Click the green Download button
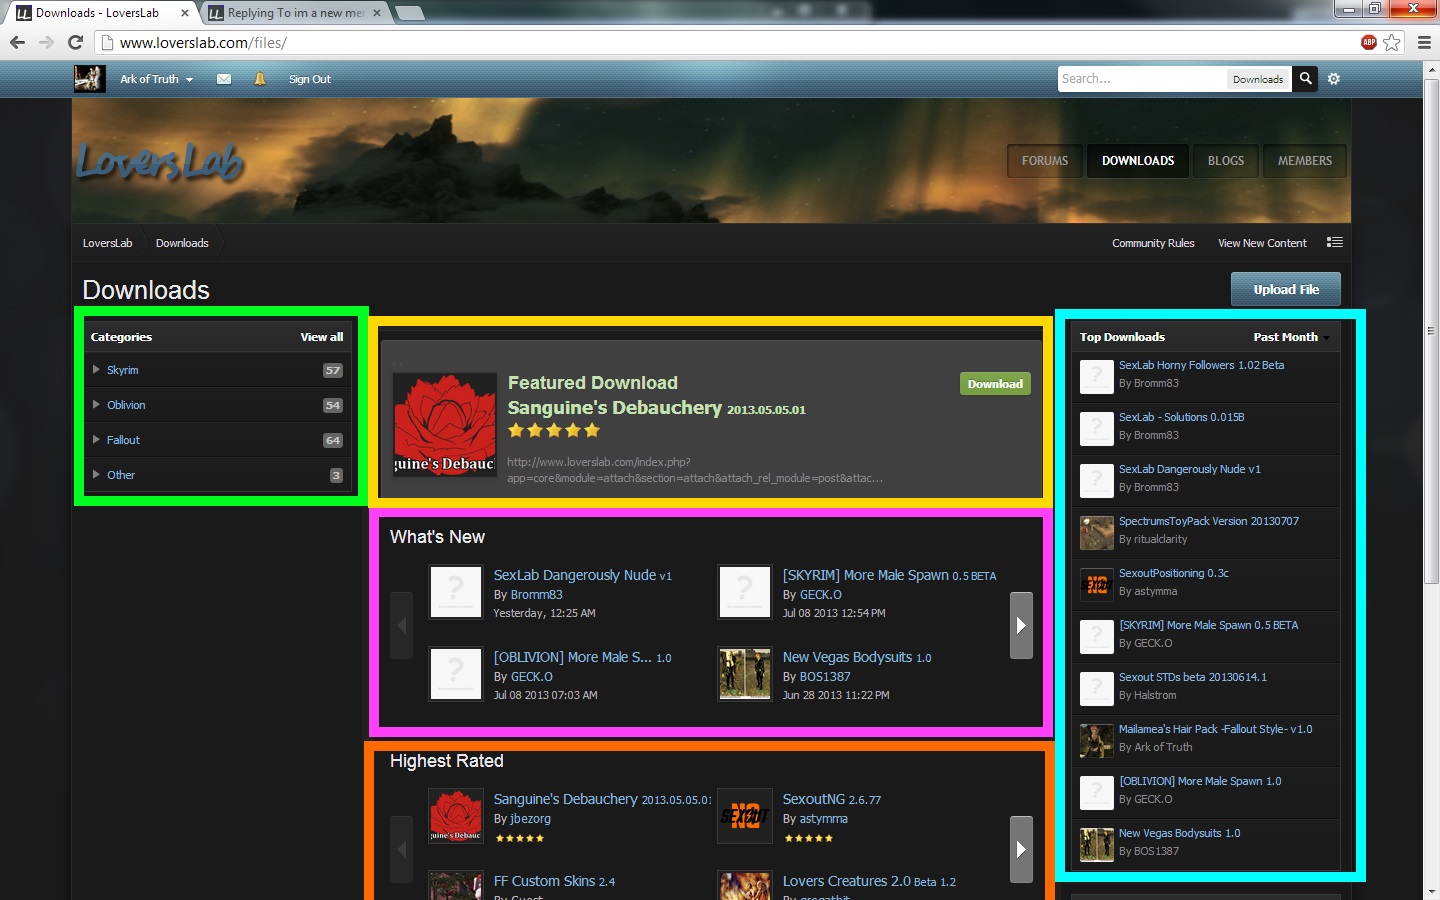Image resolution: width=1440 pixels, height=900 pixels. tap(995, 384)
